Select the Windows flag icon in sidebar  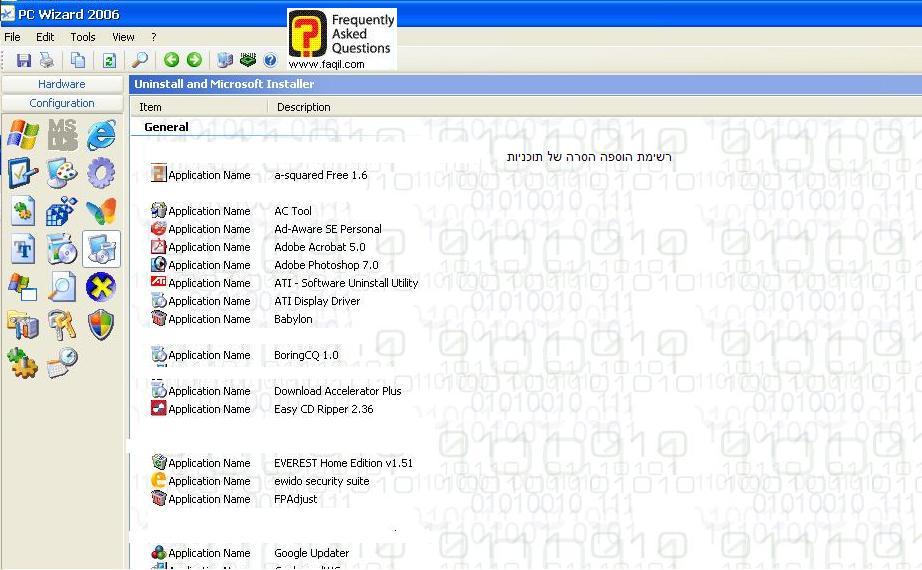pyautogui.click(x=22, y=134)
